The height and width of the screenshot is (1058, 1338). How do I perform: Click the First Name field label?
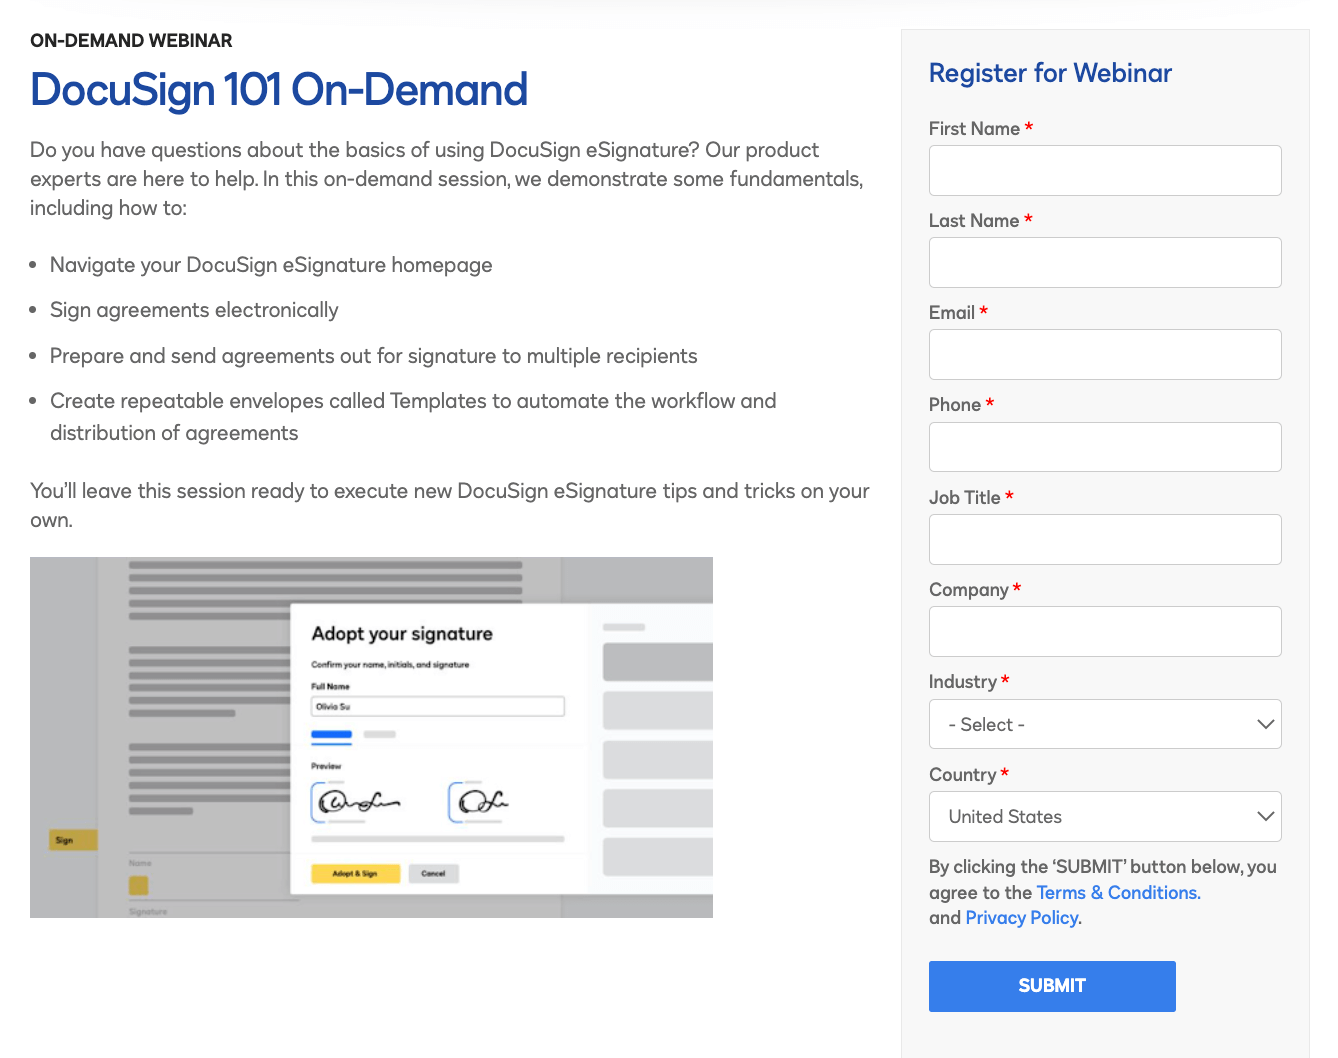pyautogui.click(x=974, y=128)
